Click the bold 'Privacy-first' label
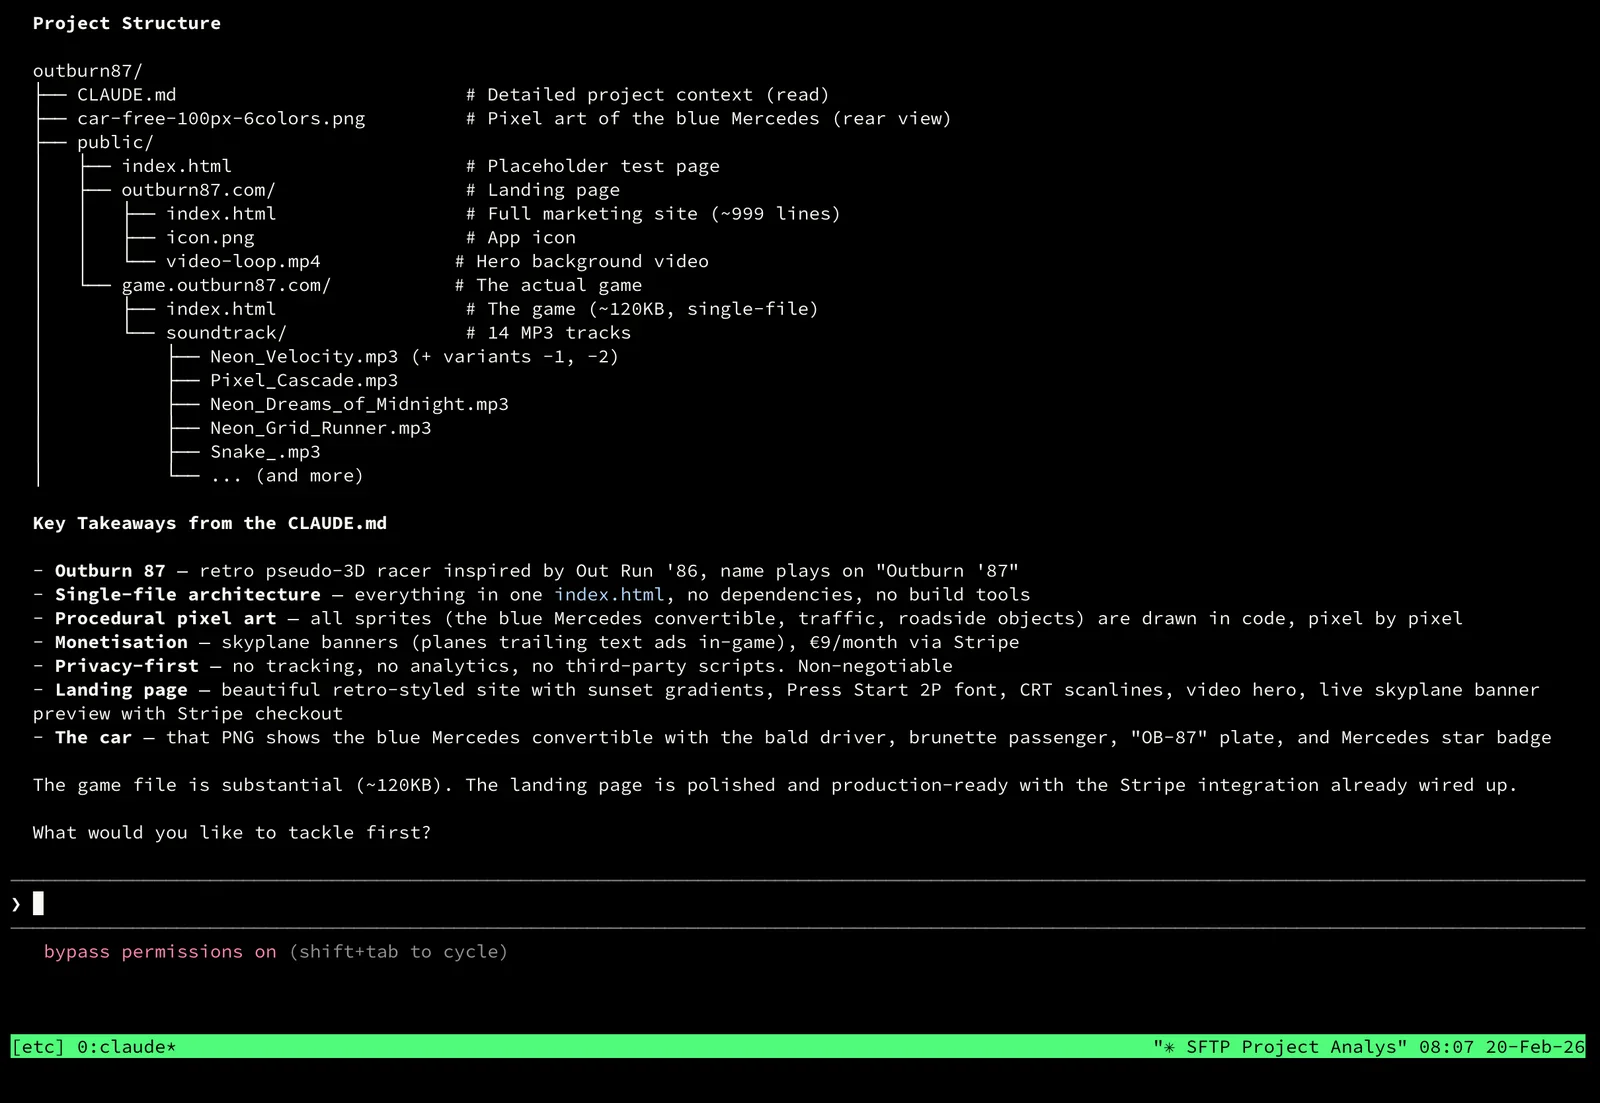This screenshot has width=1600, height=1103. tap(127, 666)
